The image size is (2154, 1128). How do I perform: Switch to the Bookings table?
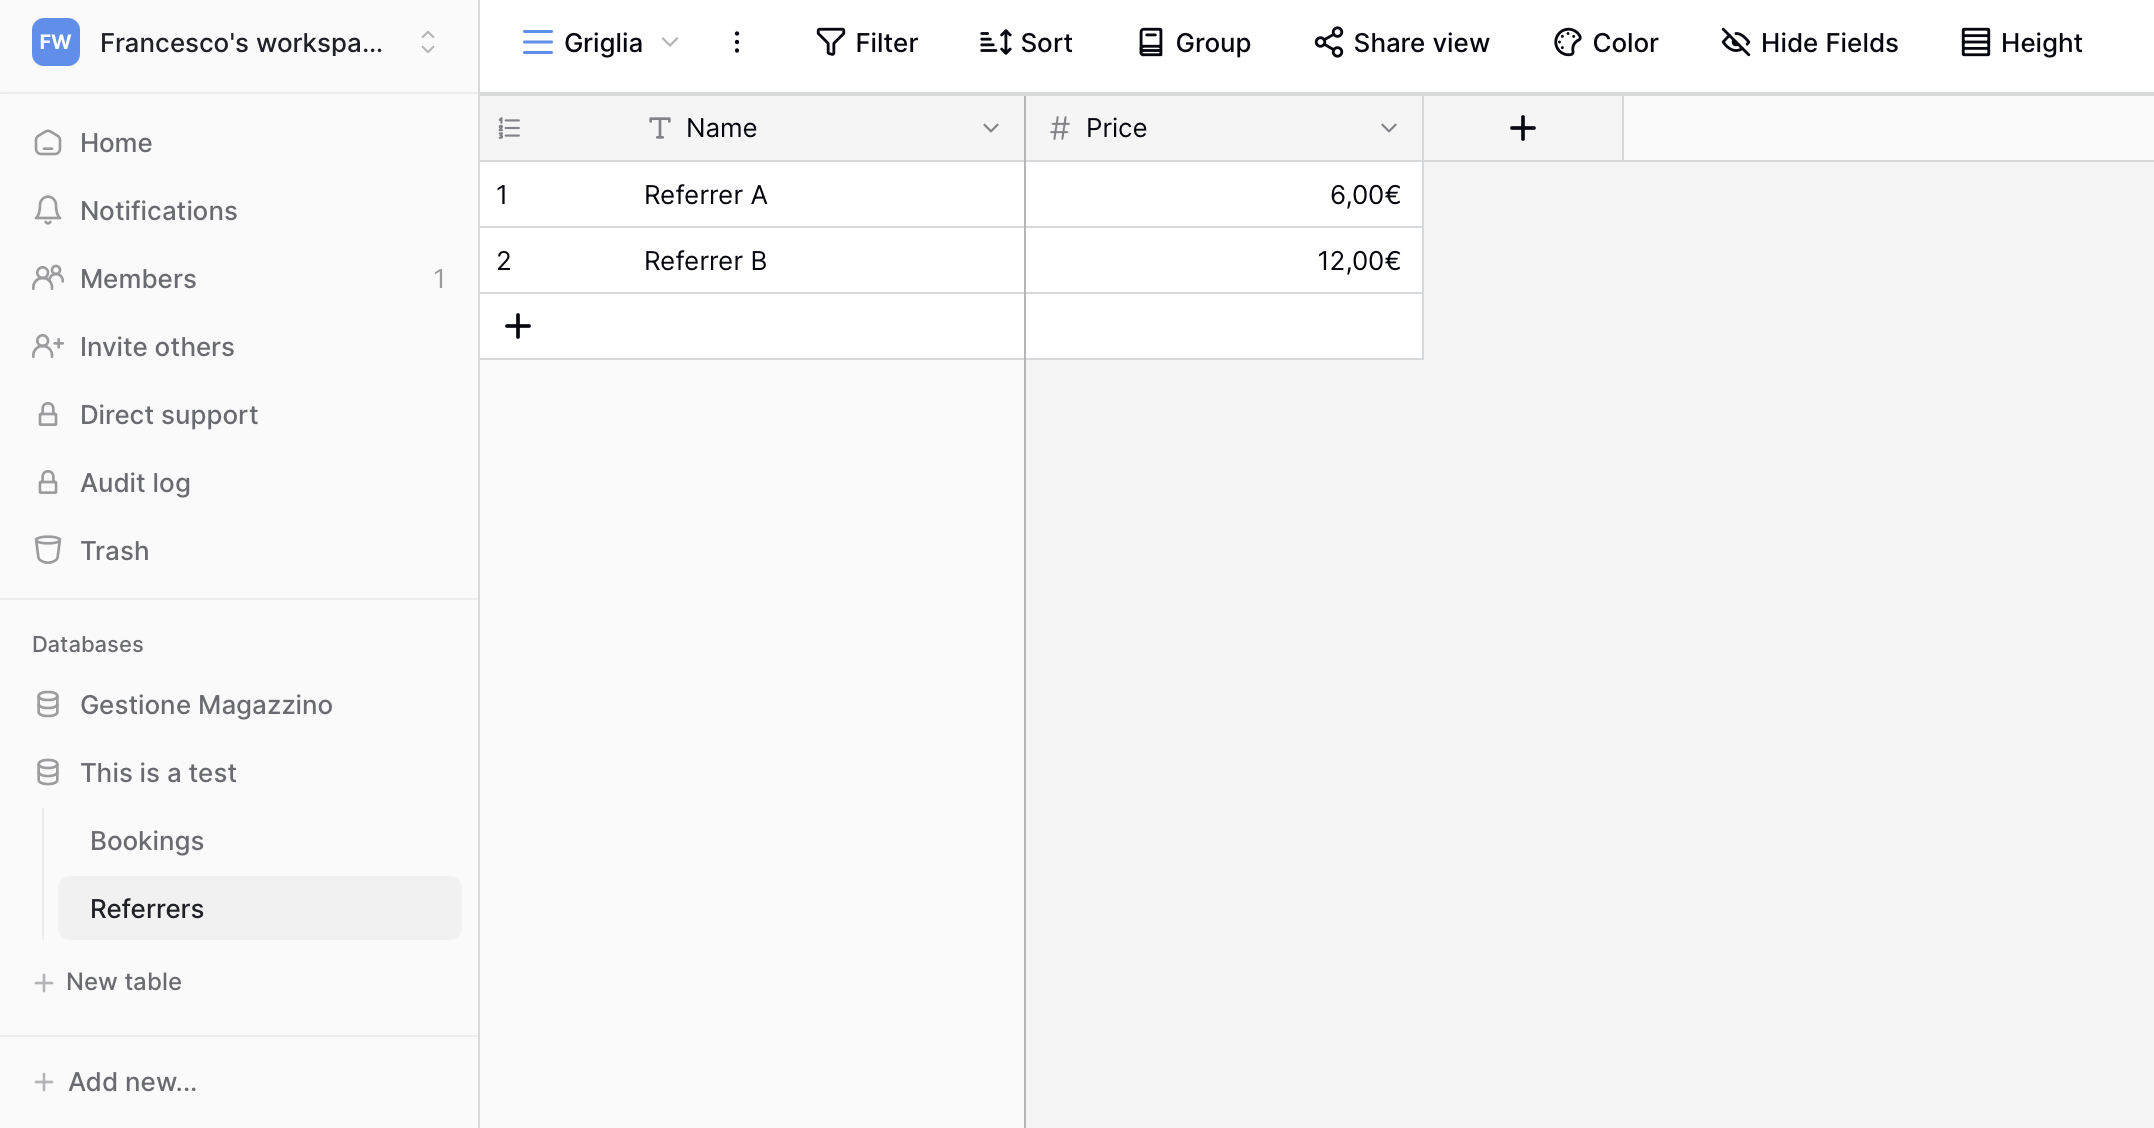coord(147,840)
